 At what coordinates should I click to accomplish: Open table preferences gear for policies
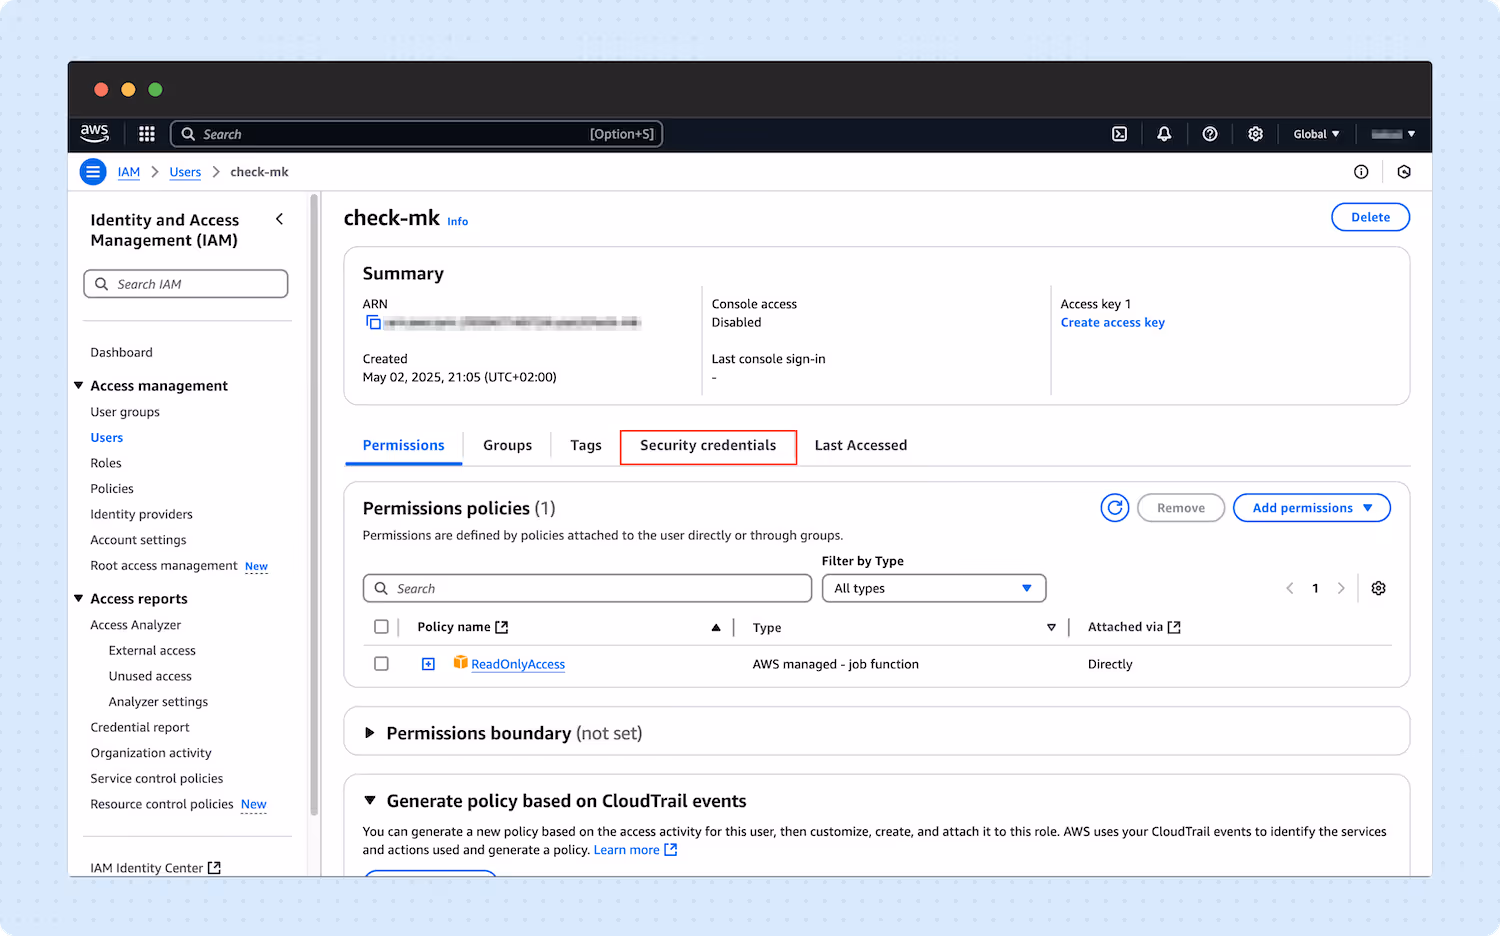(1378, 588)
